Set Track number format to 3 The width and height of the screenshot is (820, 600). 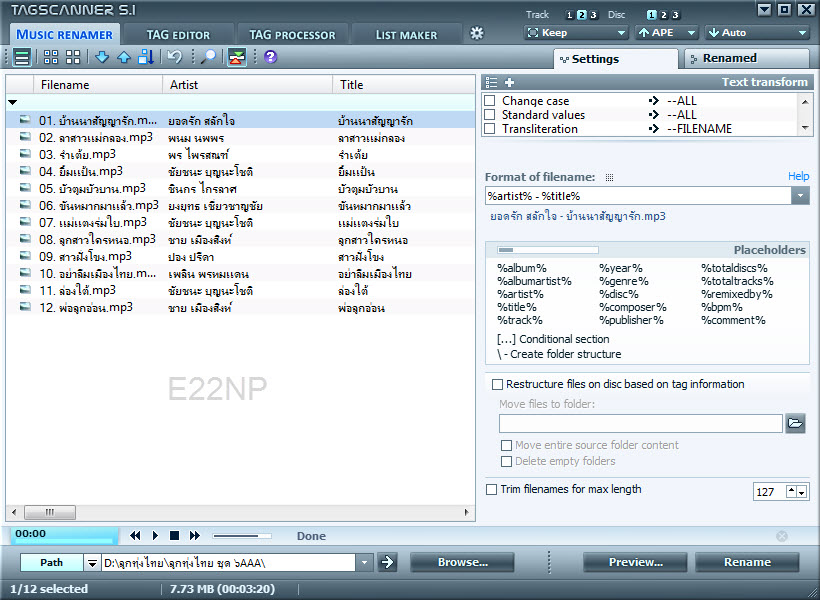pyautogui.click(x=594, y=15)
